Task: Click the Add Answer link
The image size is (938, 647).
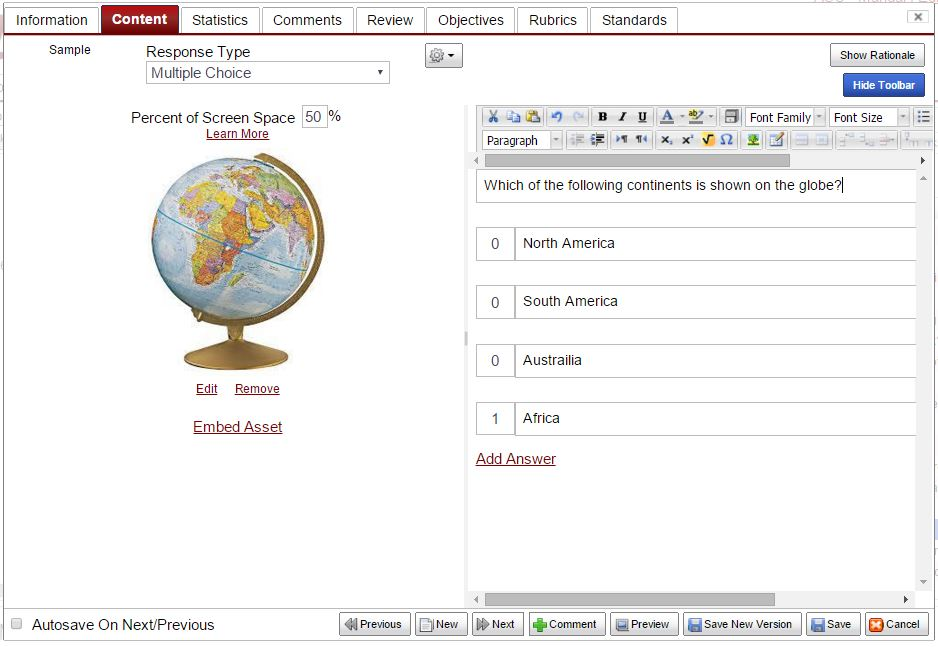Action: 516,458
